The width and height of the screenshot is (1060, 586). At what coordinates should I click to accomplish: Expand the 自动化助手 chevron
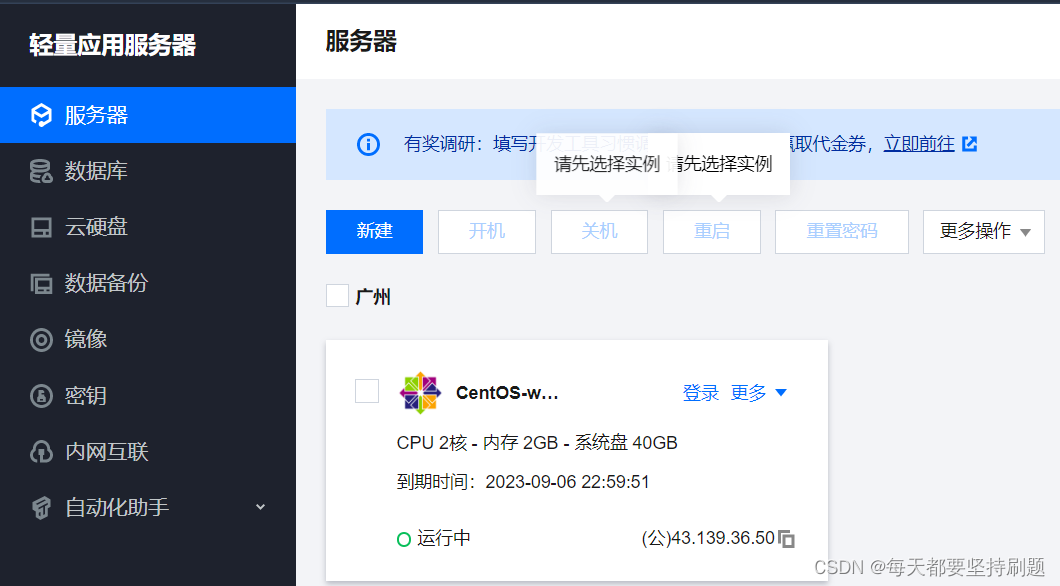point(260,507)
